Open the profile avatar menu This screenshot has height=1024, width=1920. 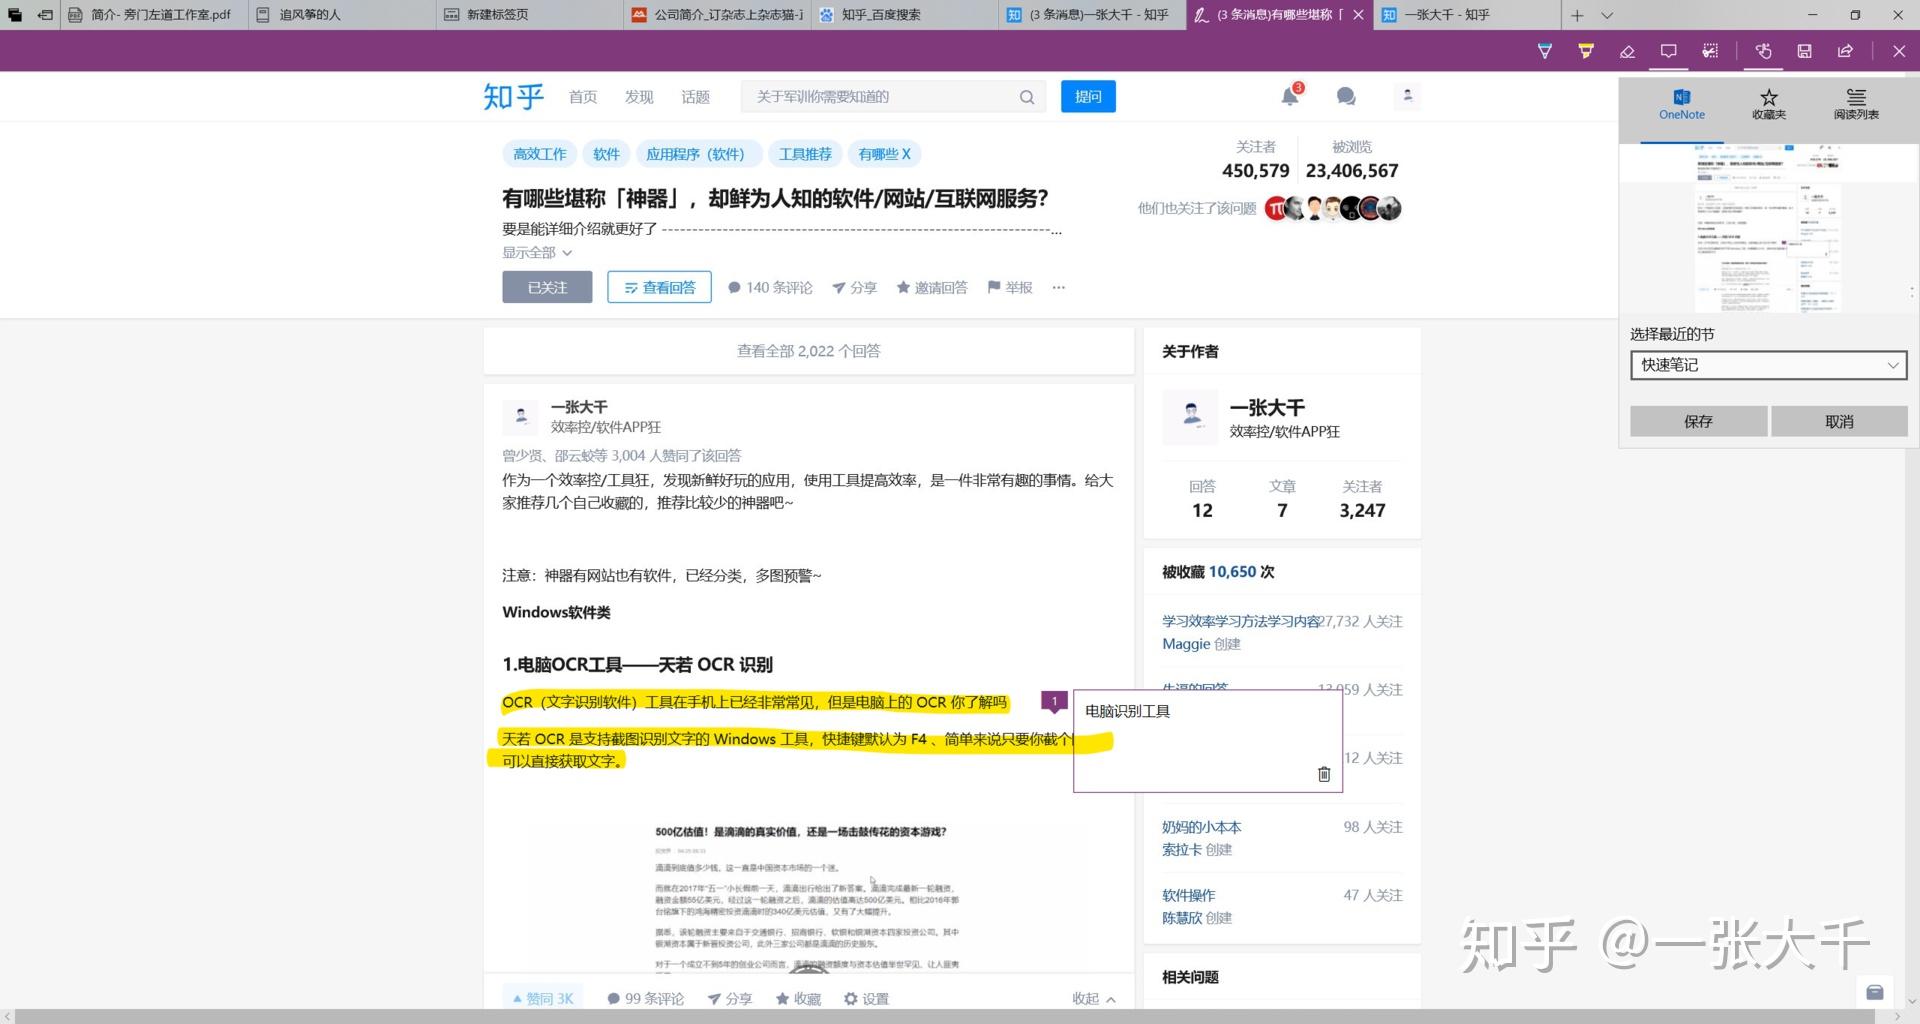coord(1407,96)
